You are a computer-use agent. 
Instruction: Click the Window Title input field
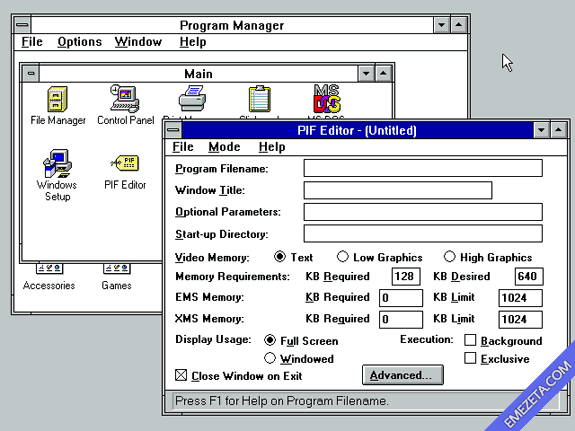[x=398, y=190]
